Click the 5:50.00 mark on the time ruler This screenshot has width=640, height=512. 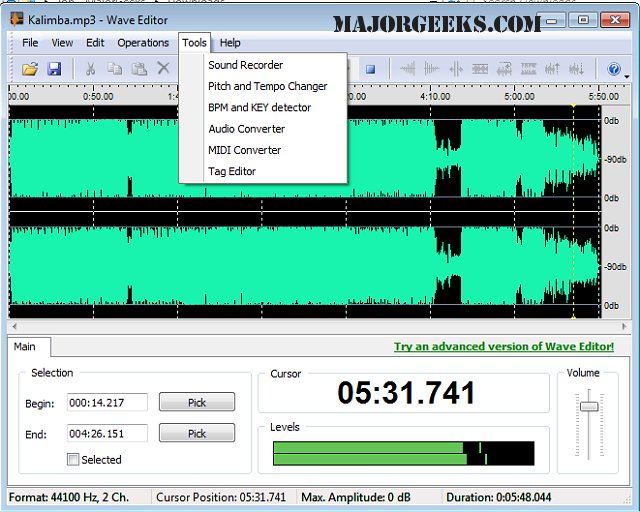coord(604,97)
